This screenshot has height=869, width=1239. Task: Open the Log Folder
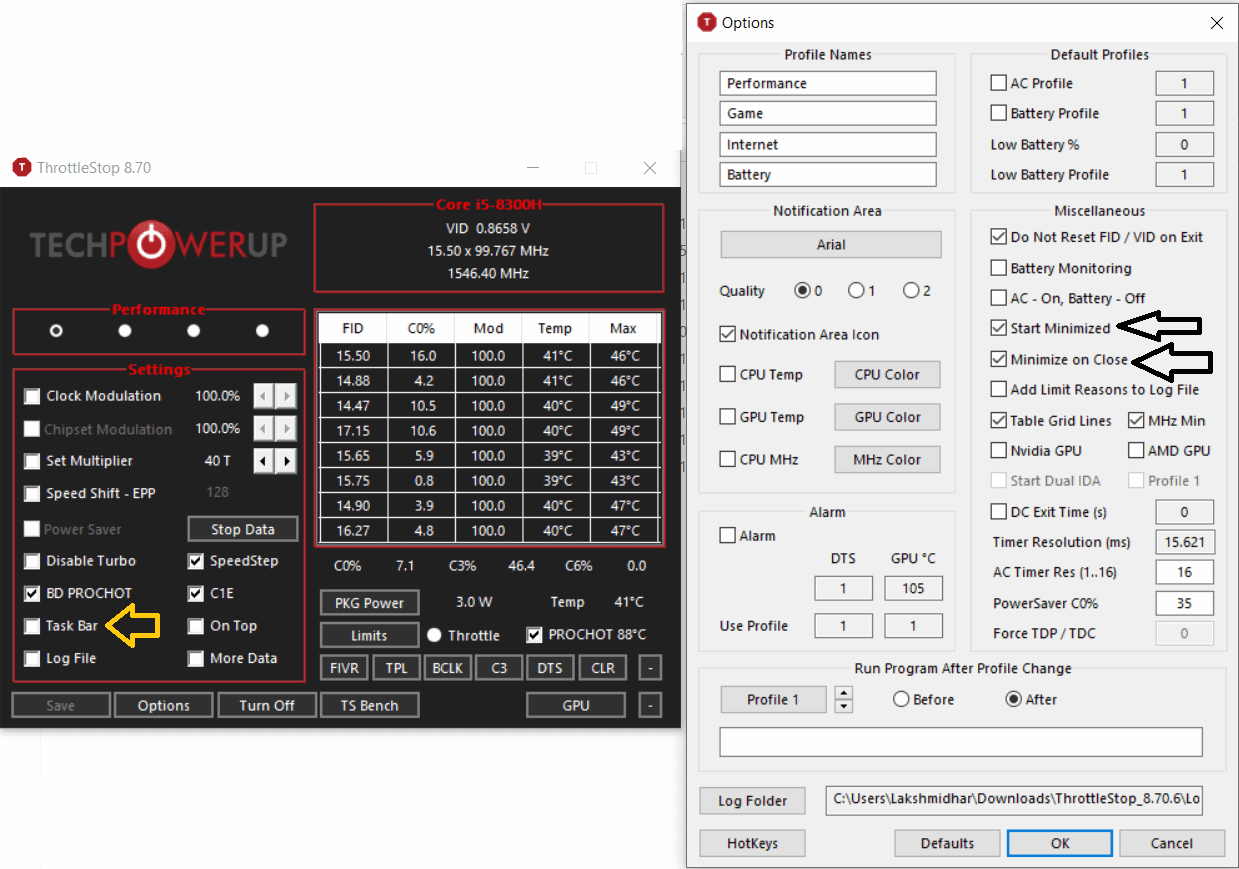click(752, 800)
